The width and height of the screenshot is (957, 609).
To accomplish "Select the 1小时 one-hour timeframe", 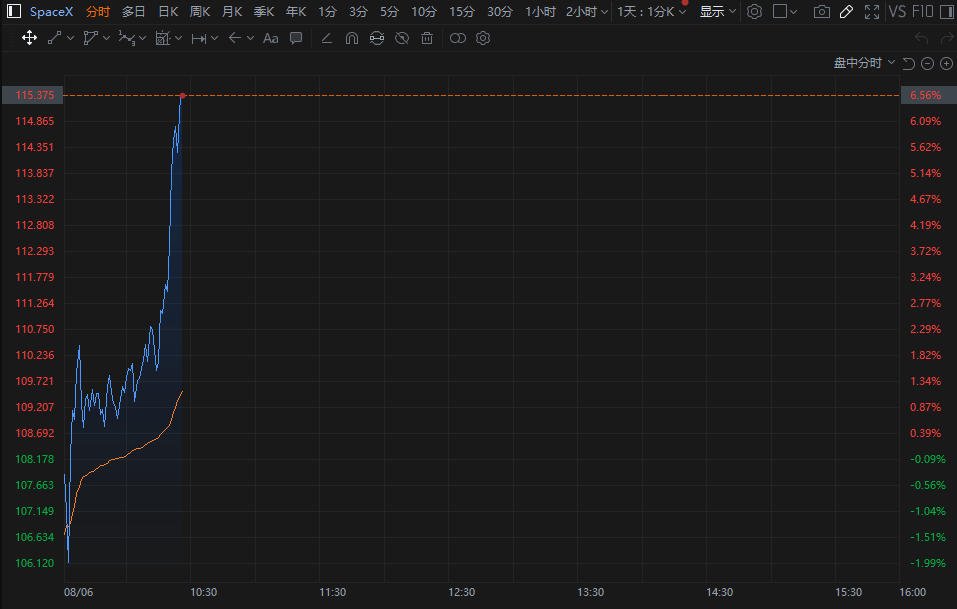I will tap(540, 12).
